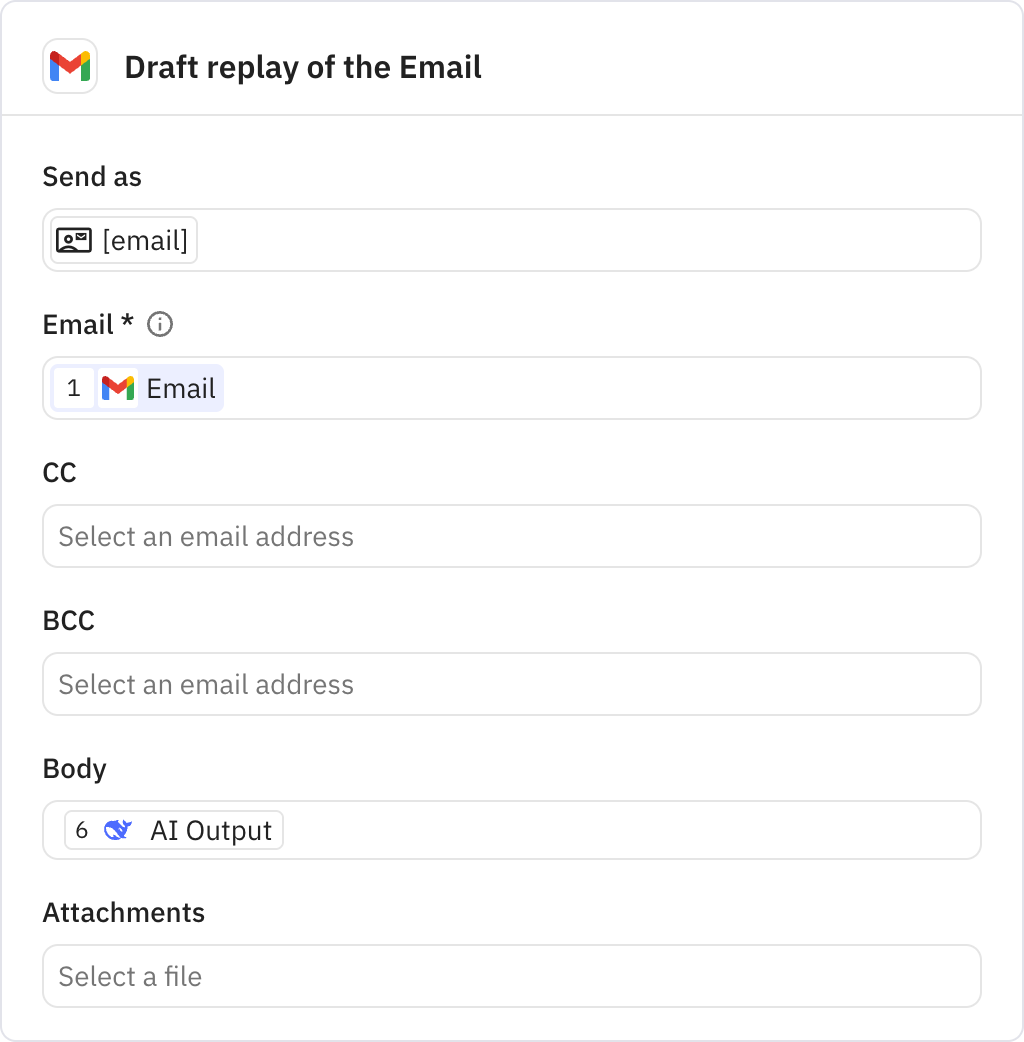Click the title Draft replay of the Email
The height and width of the screenshot is (1042, 1024).
(x=302, y=68)
